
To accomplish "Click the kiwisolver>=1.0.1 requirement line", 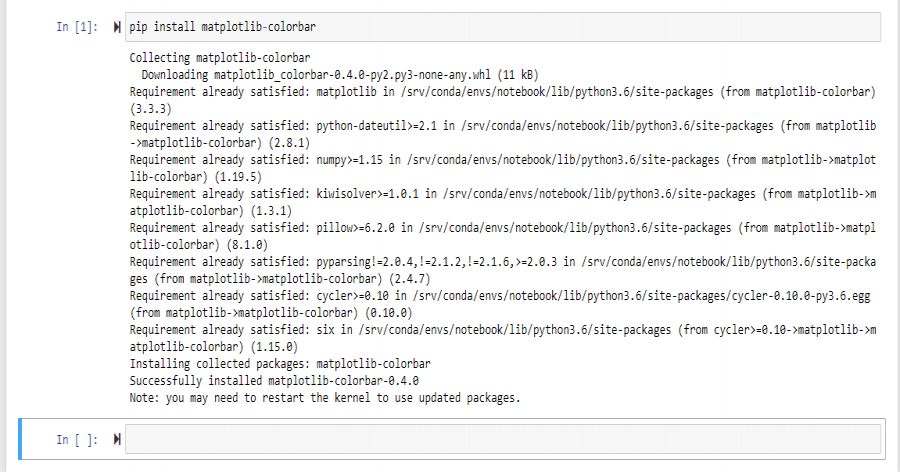I will click(500, 194).
